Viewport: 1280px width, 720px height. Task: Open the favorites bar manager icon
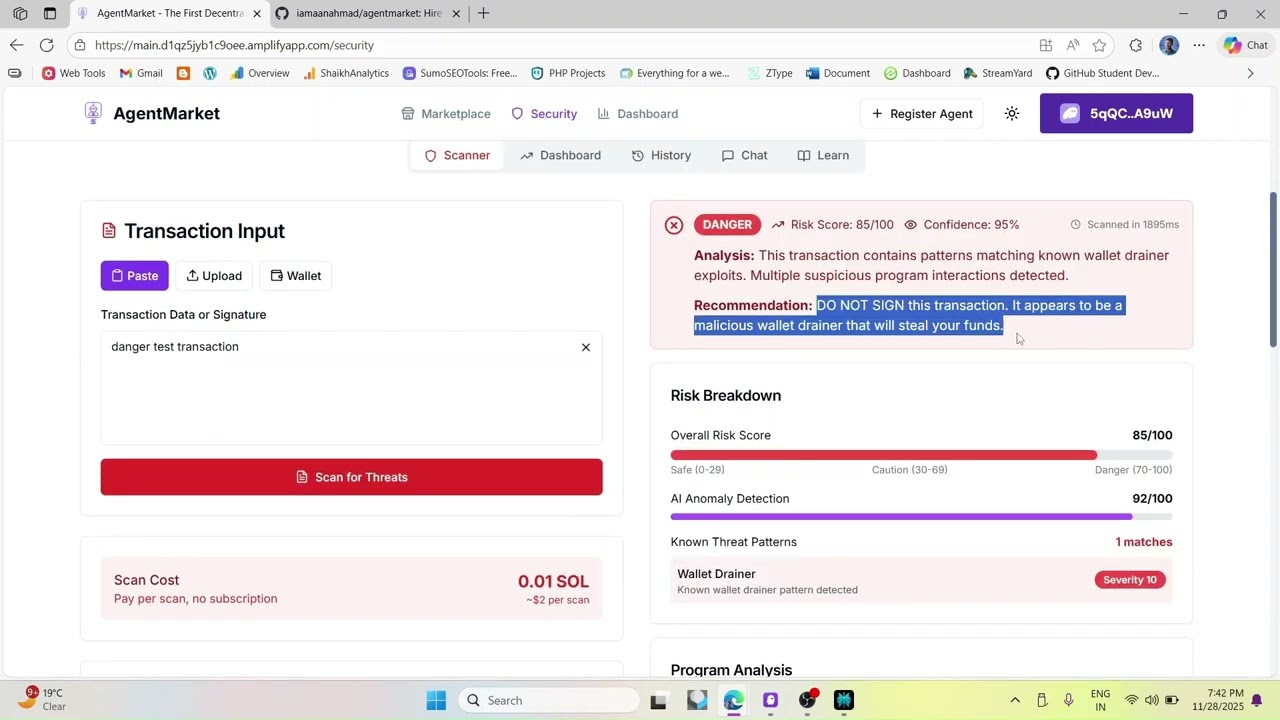coord(14,73)
